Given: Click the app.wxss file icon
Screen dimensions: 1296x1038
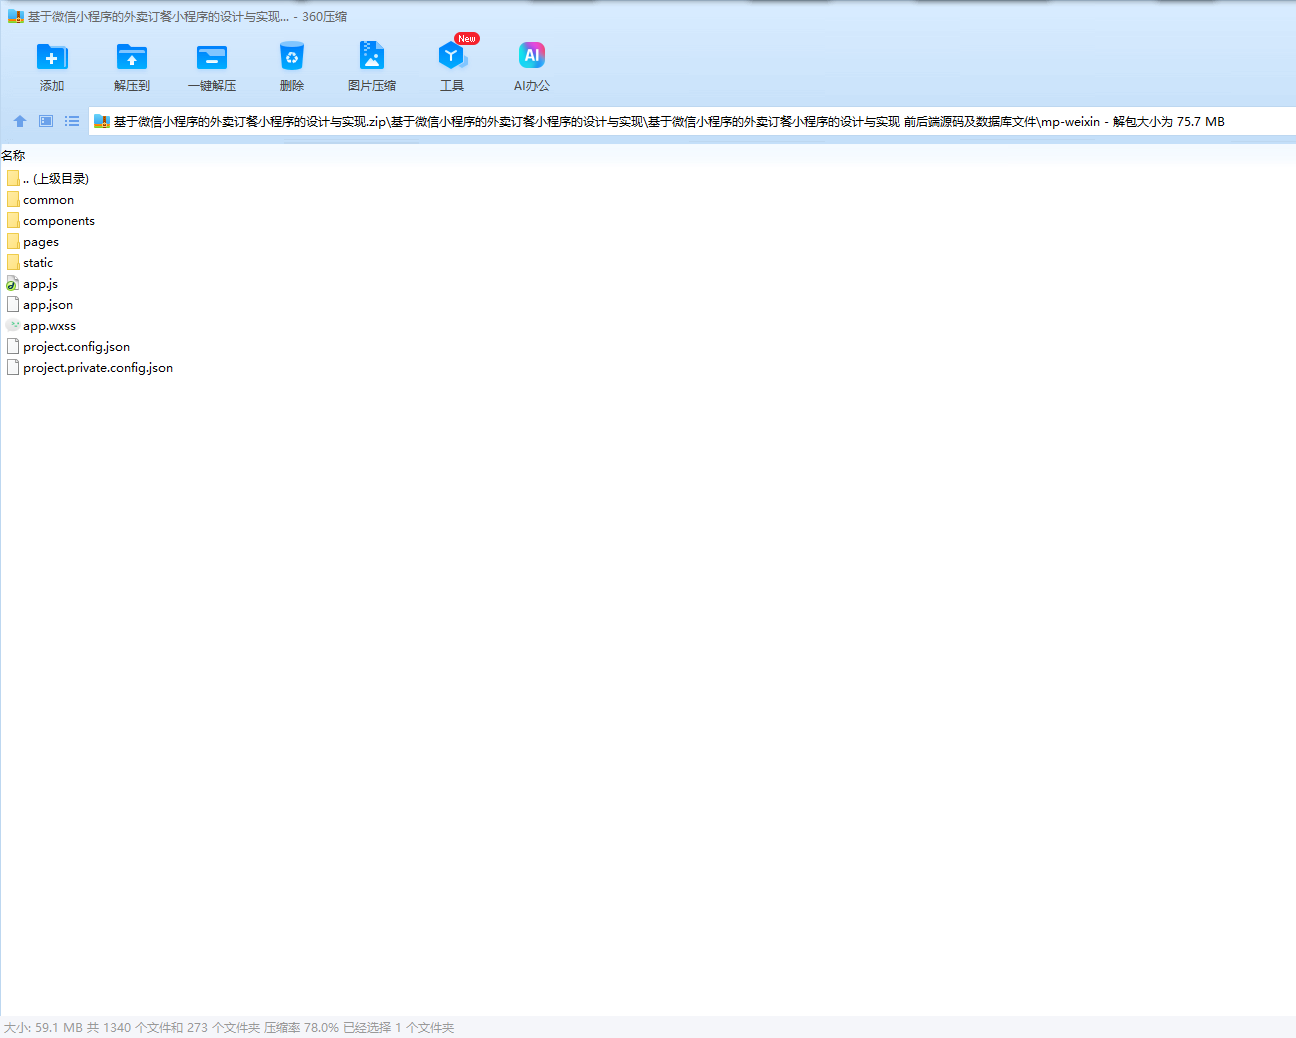Looking at the screenshot, I should coord(13,325).
